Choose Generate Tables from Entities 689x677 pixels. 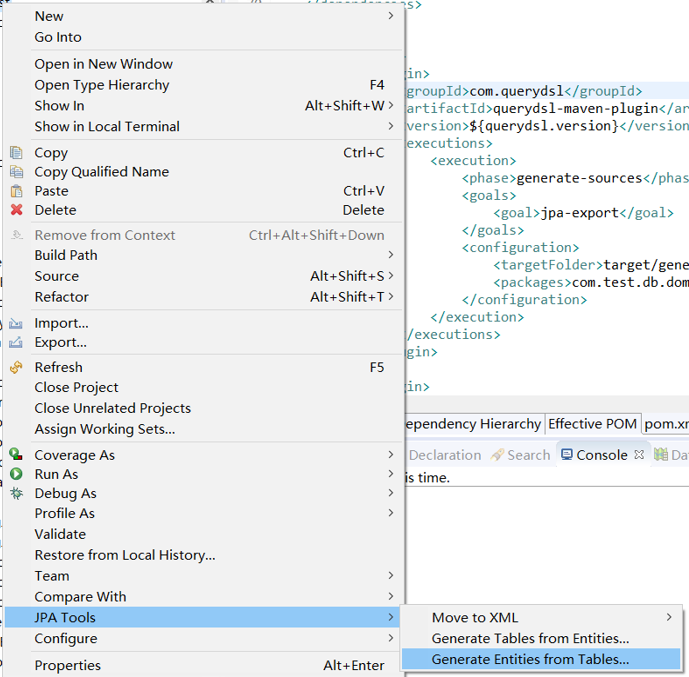[x=530, y=638]
